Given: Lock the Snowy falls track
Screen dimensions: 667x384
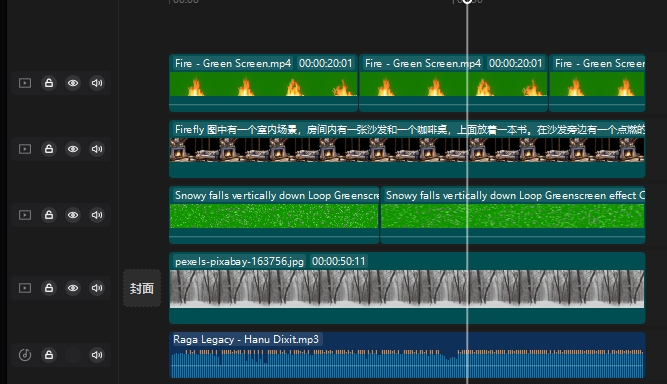Looking at the screenshot, I should (x=49, y=215).
